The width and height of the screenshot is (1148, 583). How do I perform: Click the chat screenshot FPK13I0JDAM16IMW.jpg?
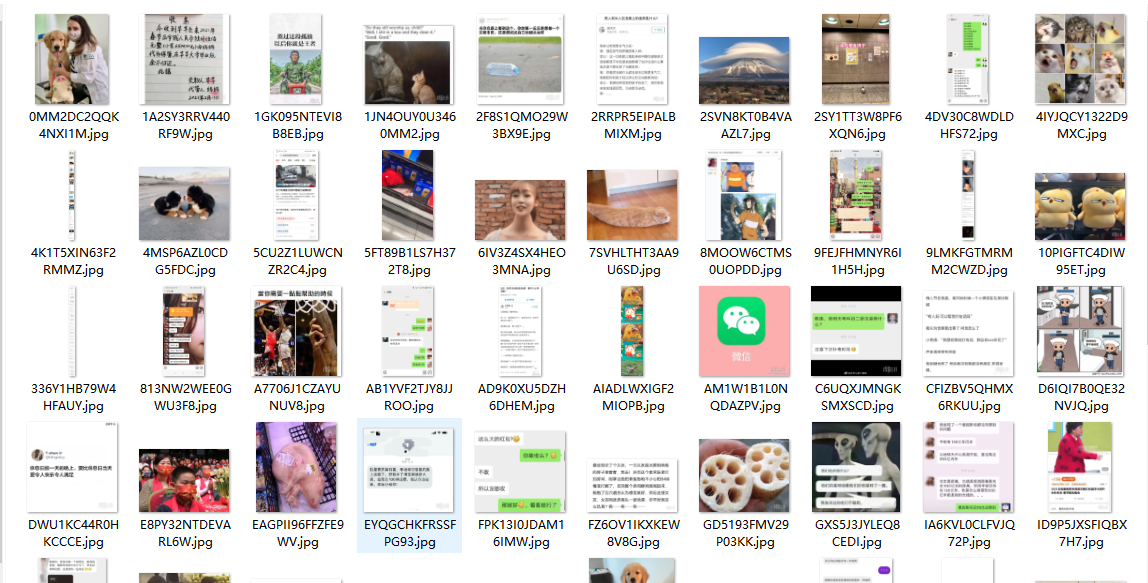[x=521, y=472]
